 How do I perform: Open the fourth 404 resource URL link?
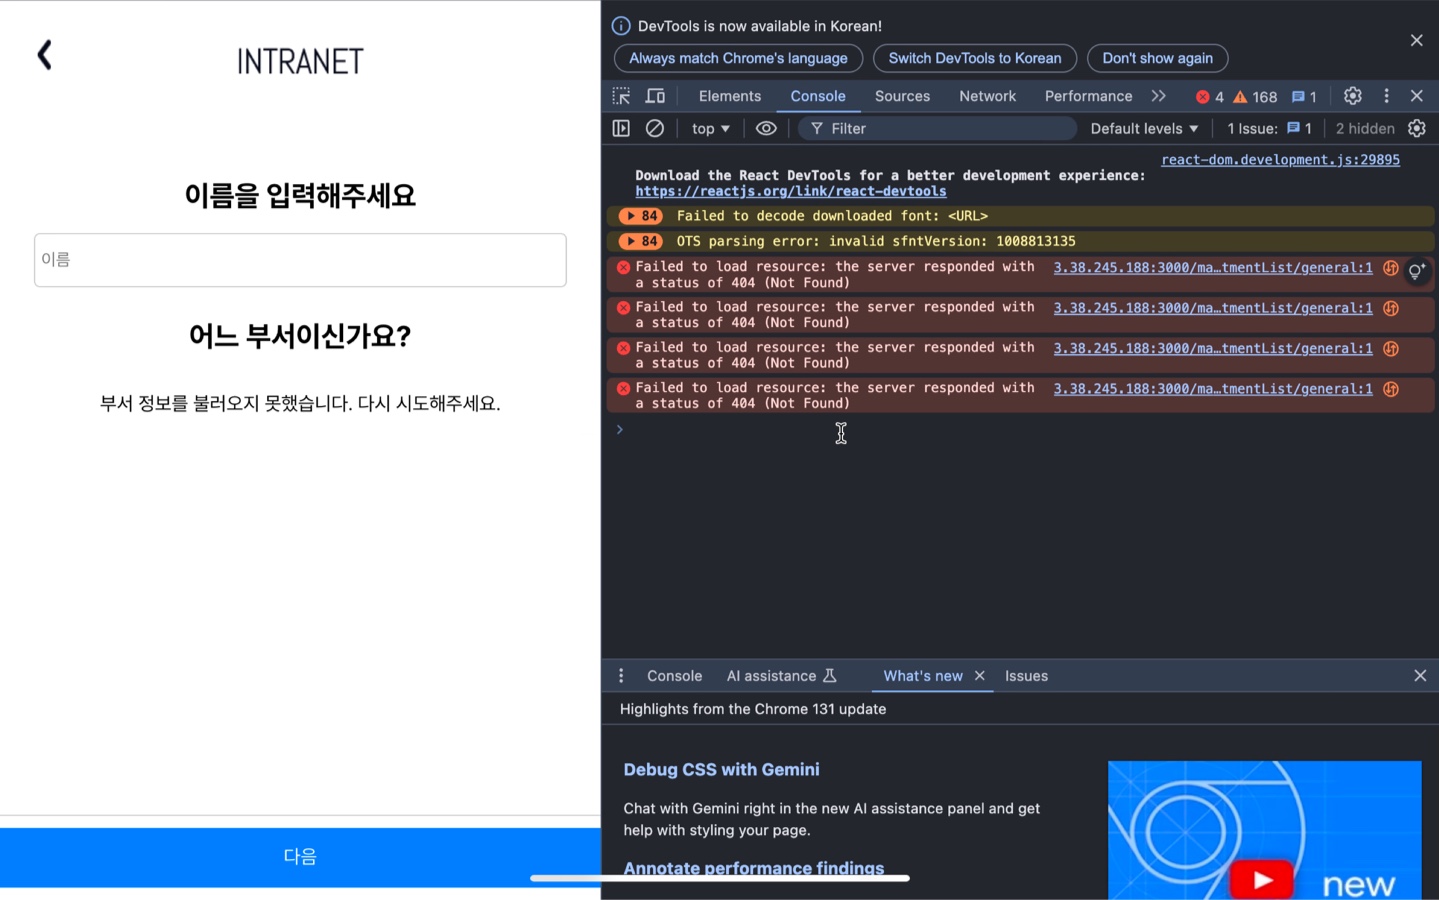(x=1213, y=388)
